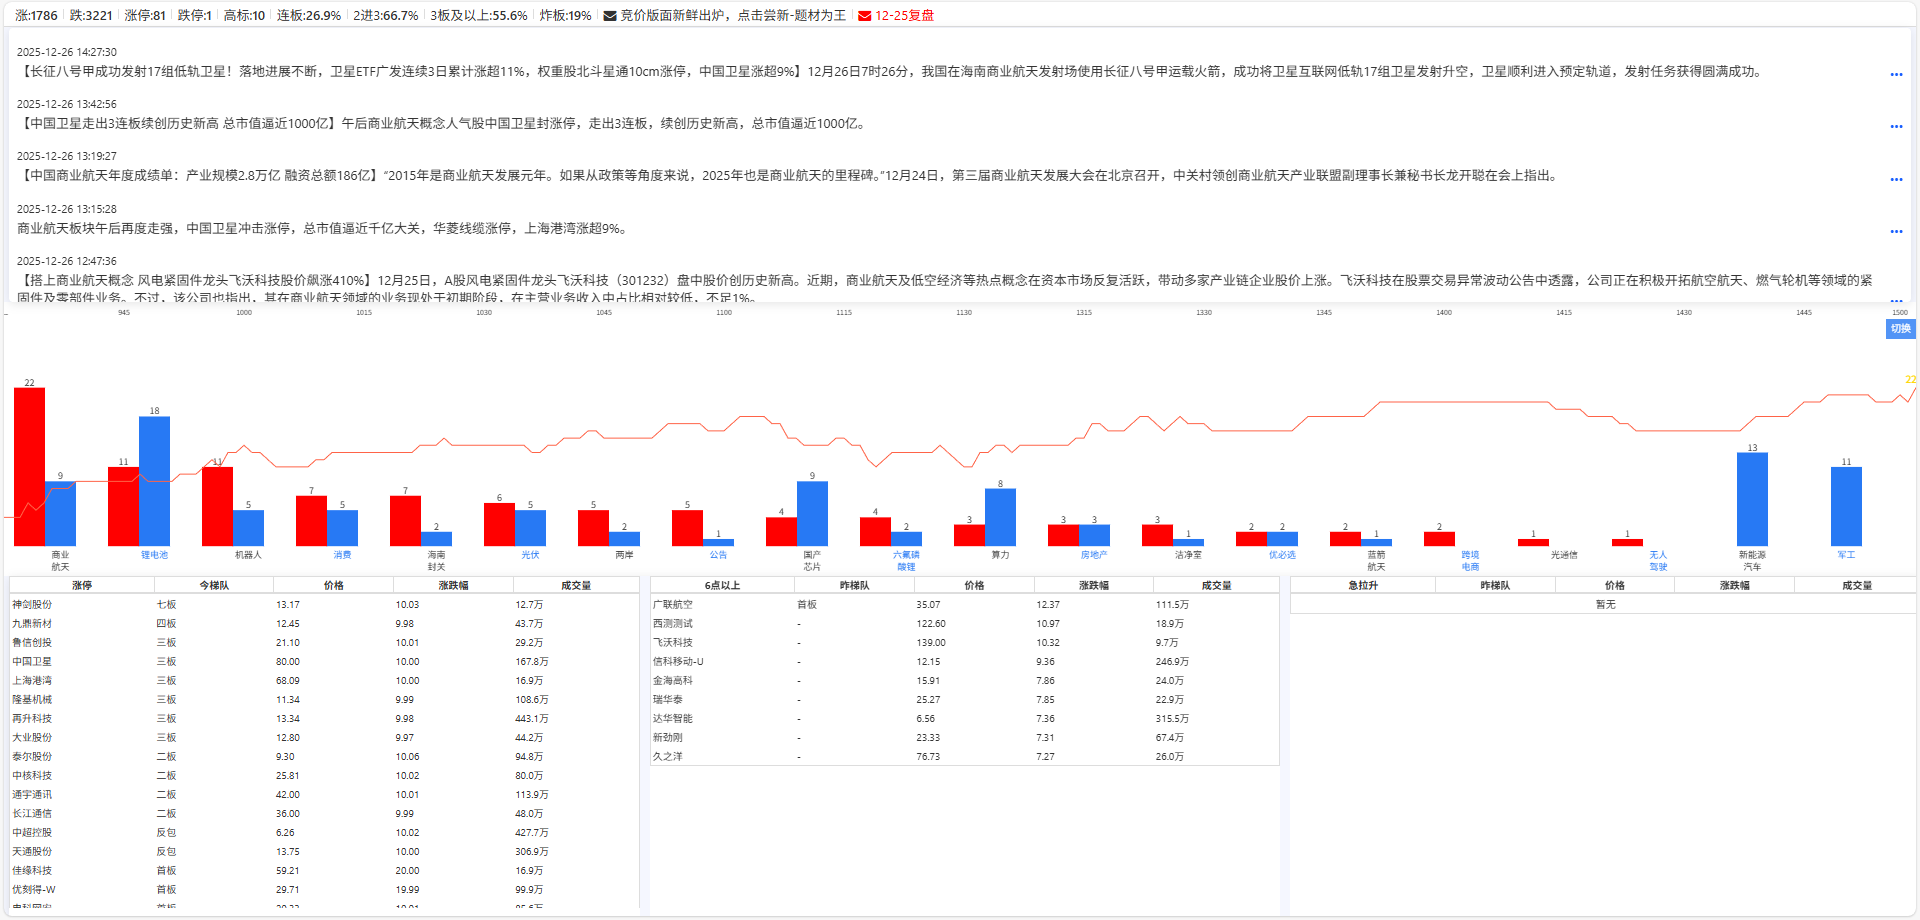1920x920 pixels.
Task: Expand the 13:19:27 news item with ellipsis
Action: [x=1896, y=180]
